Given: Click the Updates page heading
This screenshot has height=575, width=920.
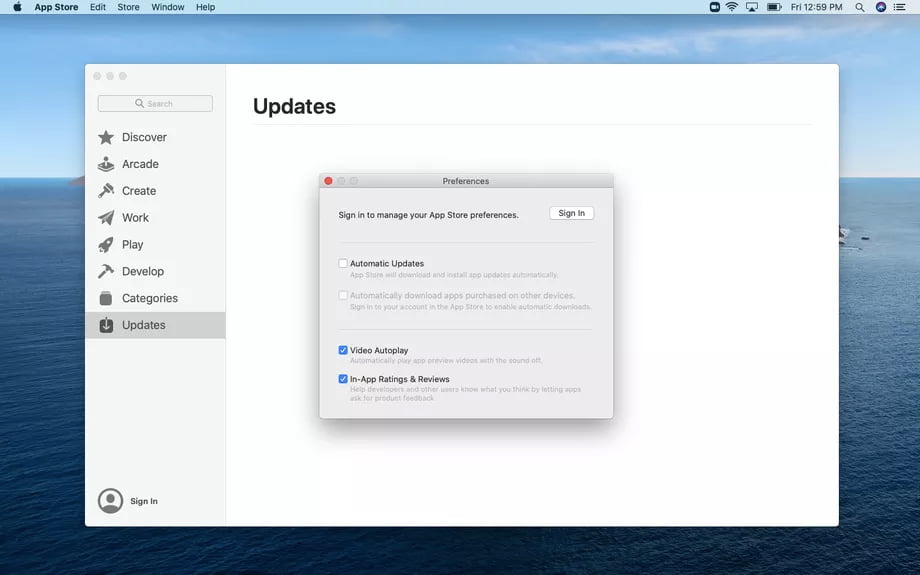Looking at the screenshot, I should (x=295, y=106).
